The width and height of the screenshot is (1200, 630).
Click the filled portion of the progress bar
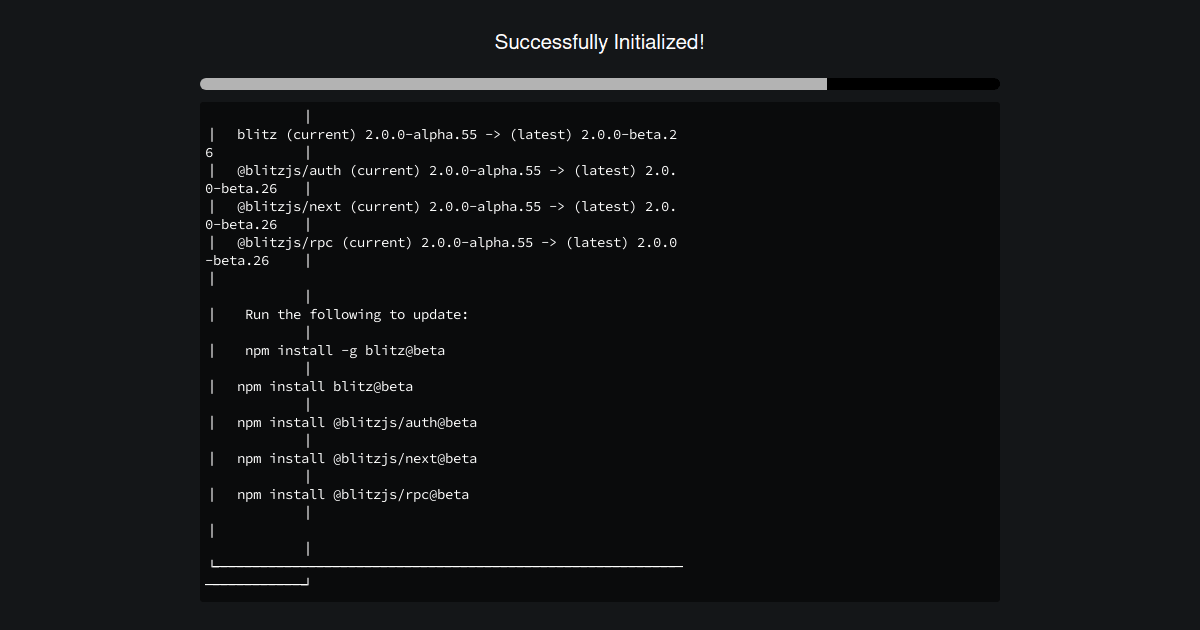[500, 83]
